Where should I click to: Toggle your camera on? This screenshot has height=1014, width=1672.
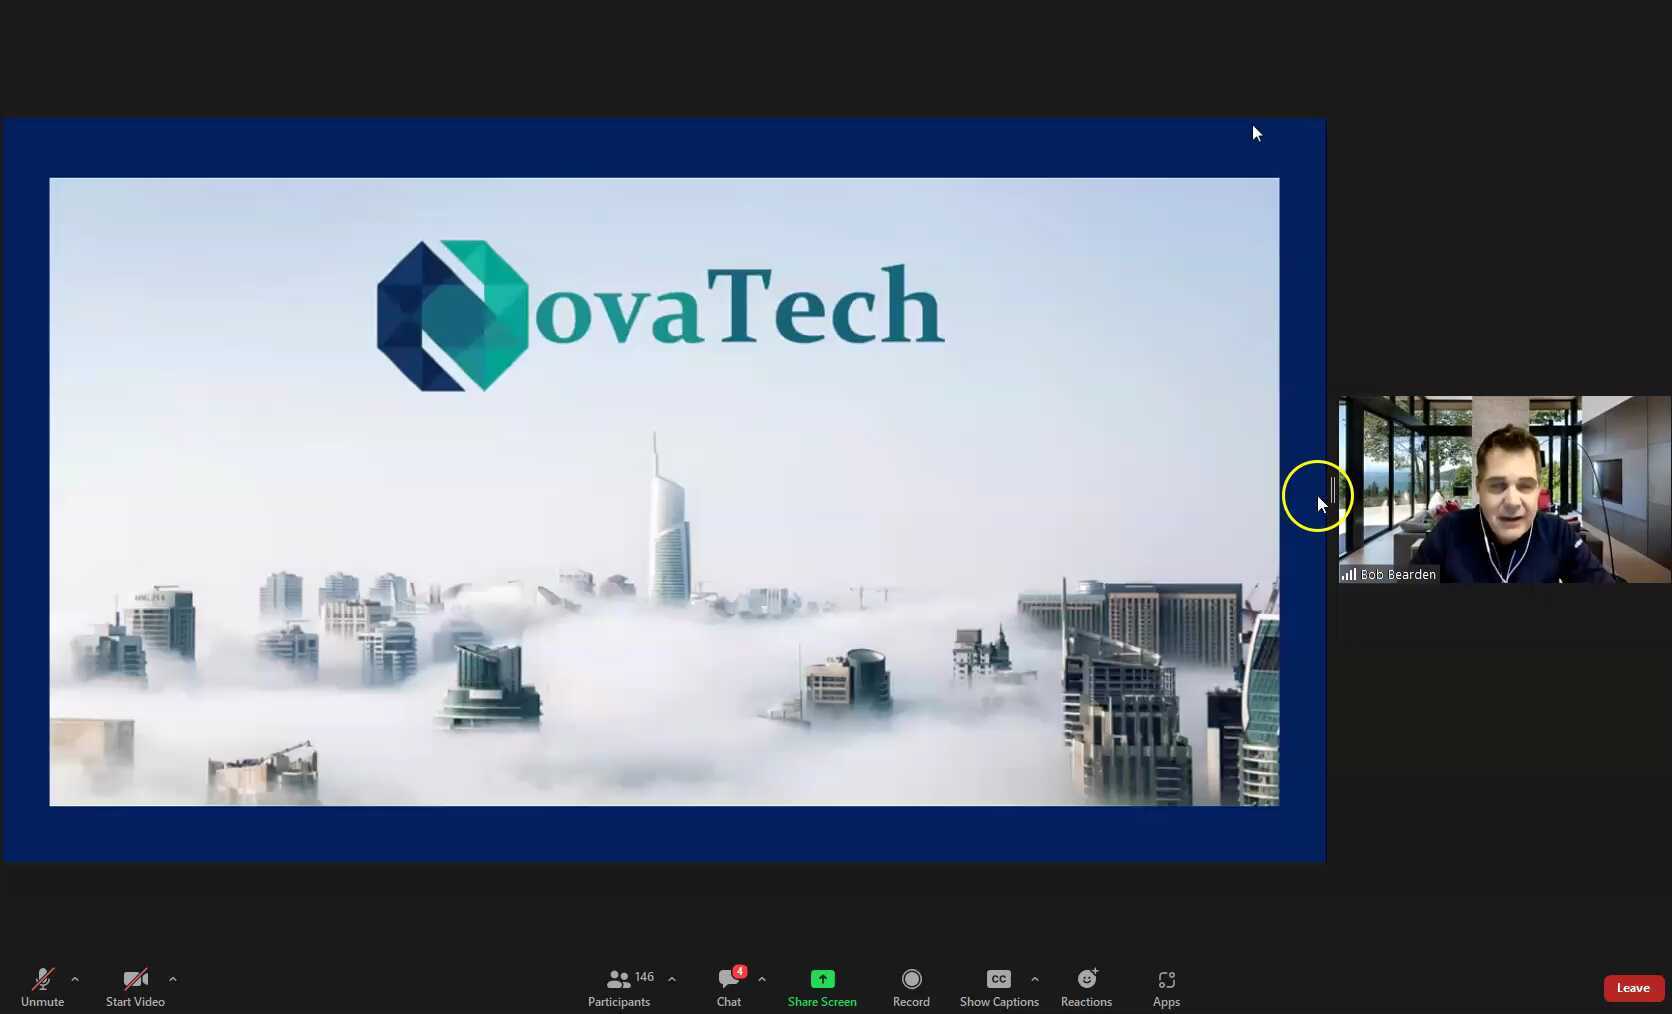(135, 986)
